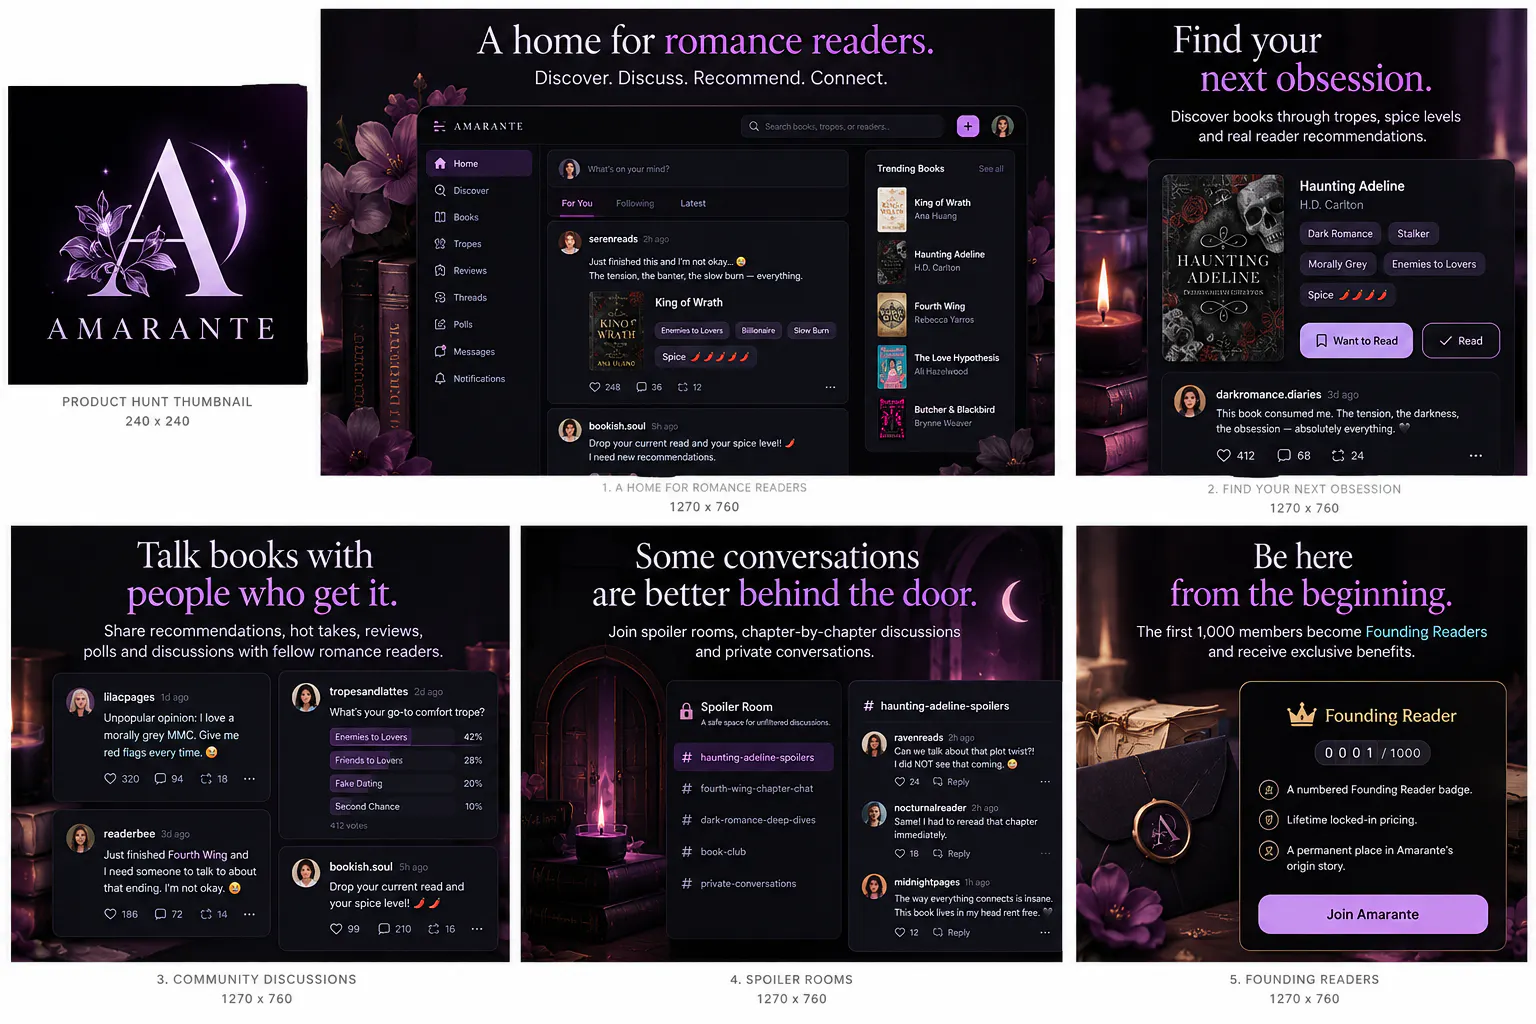Click the Morally Grey trope tag
The height and width of the screenshot is (1024, 1536).
1337,264
